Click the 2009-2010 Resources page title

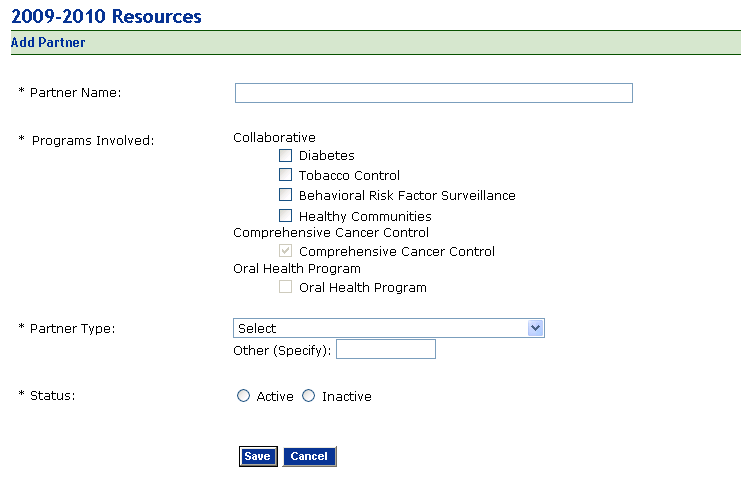pyautogui.click(x=106, y=16)
